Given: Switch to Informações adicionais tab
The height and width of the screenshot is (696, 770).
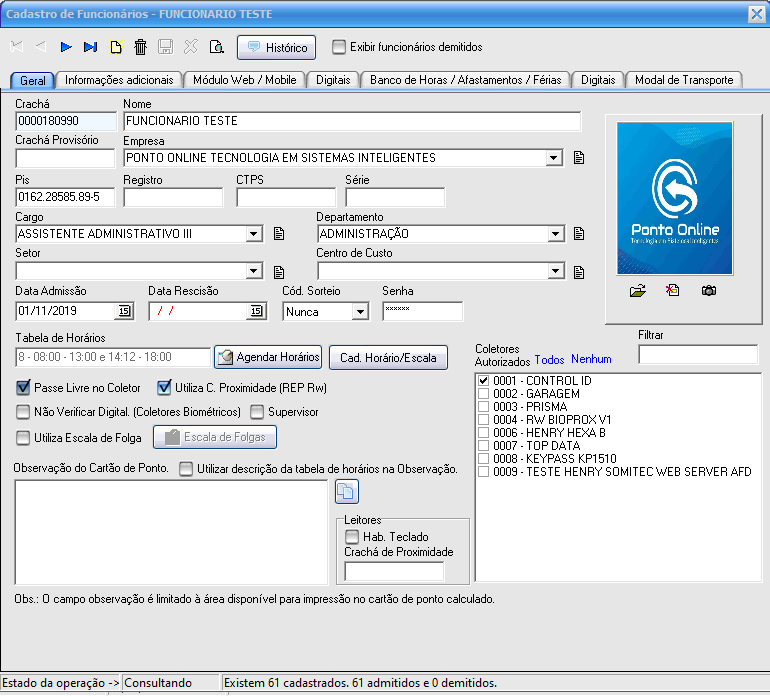Looking at the screenshot, I should click(119, 80).
